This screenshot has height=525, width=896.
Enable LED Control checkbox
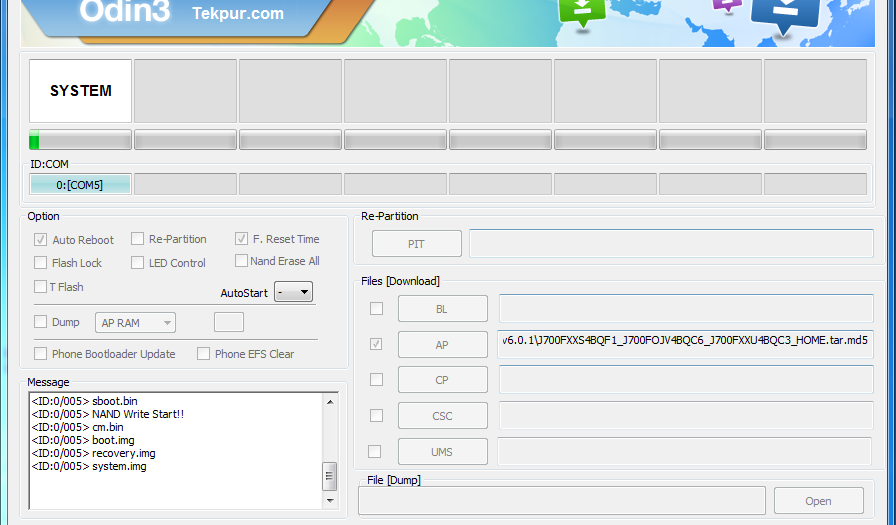pos(137,262)
